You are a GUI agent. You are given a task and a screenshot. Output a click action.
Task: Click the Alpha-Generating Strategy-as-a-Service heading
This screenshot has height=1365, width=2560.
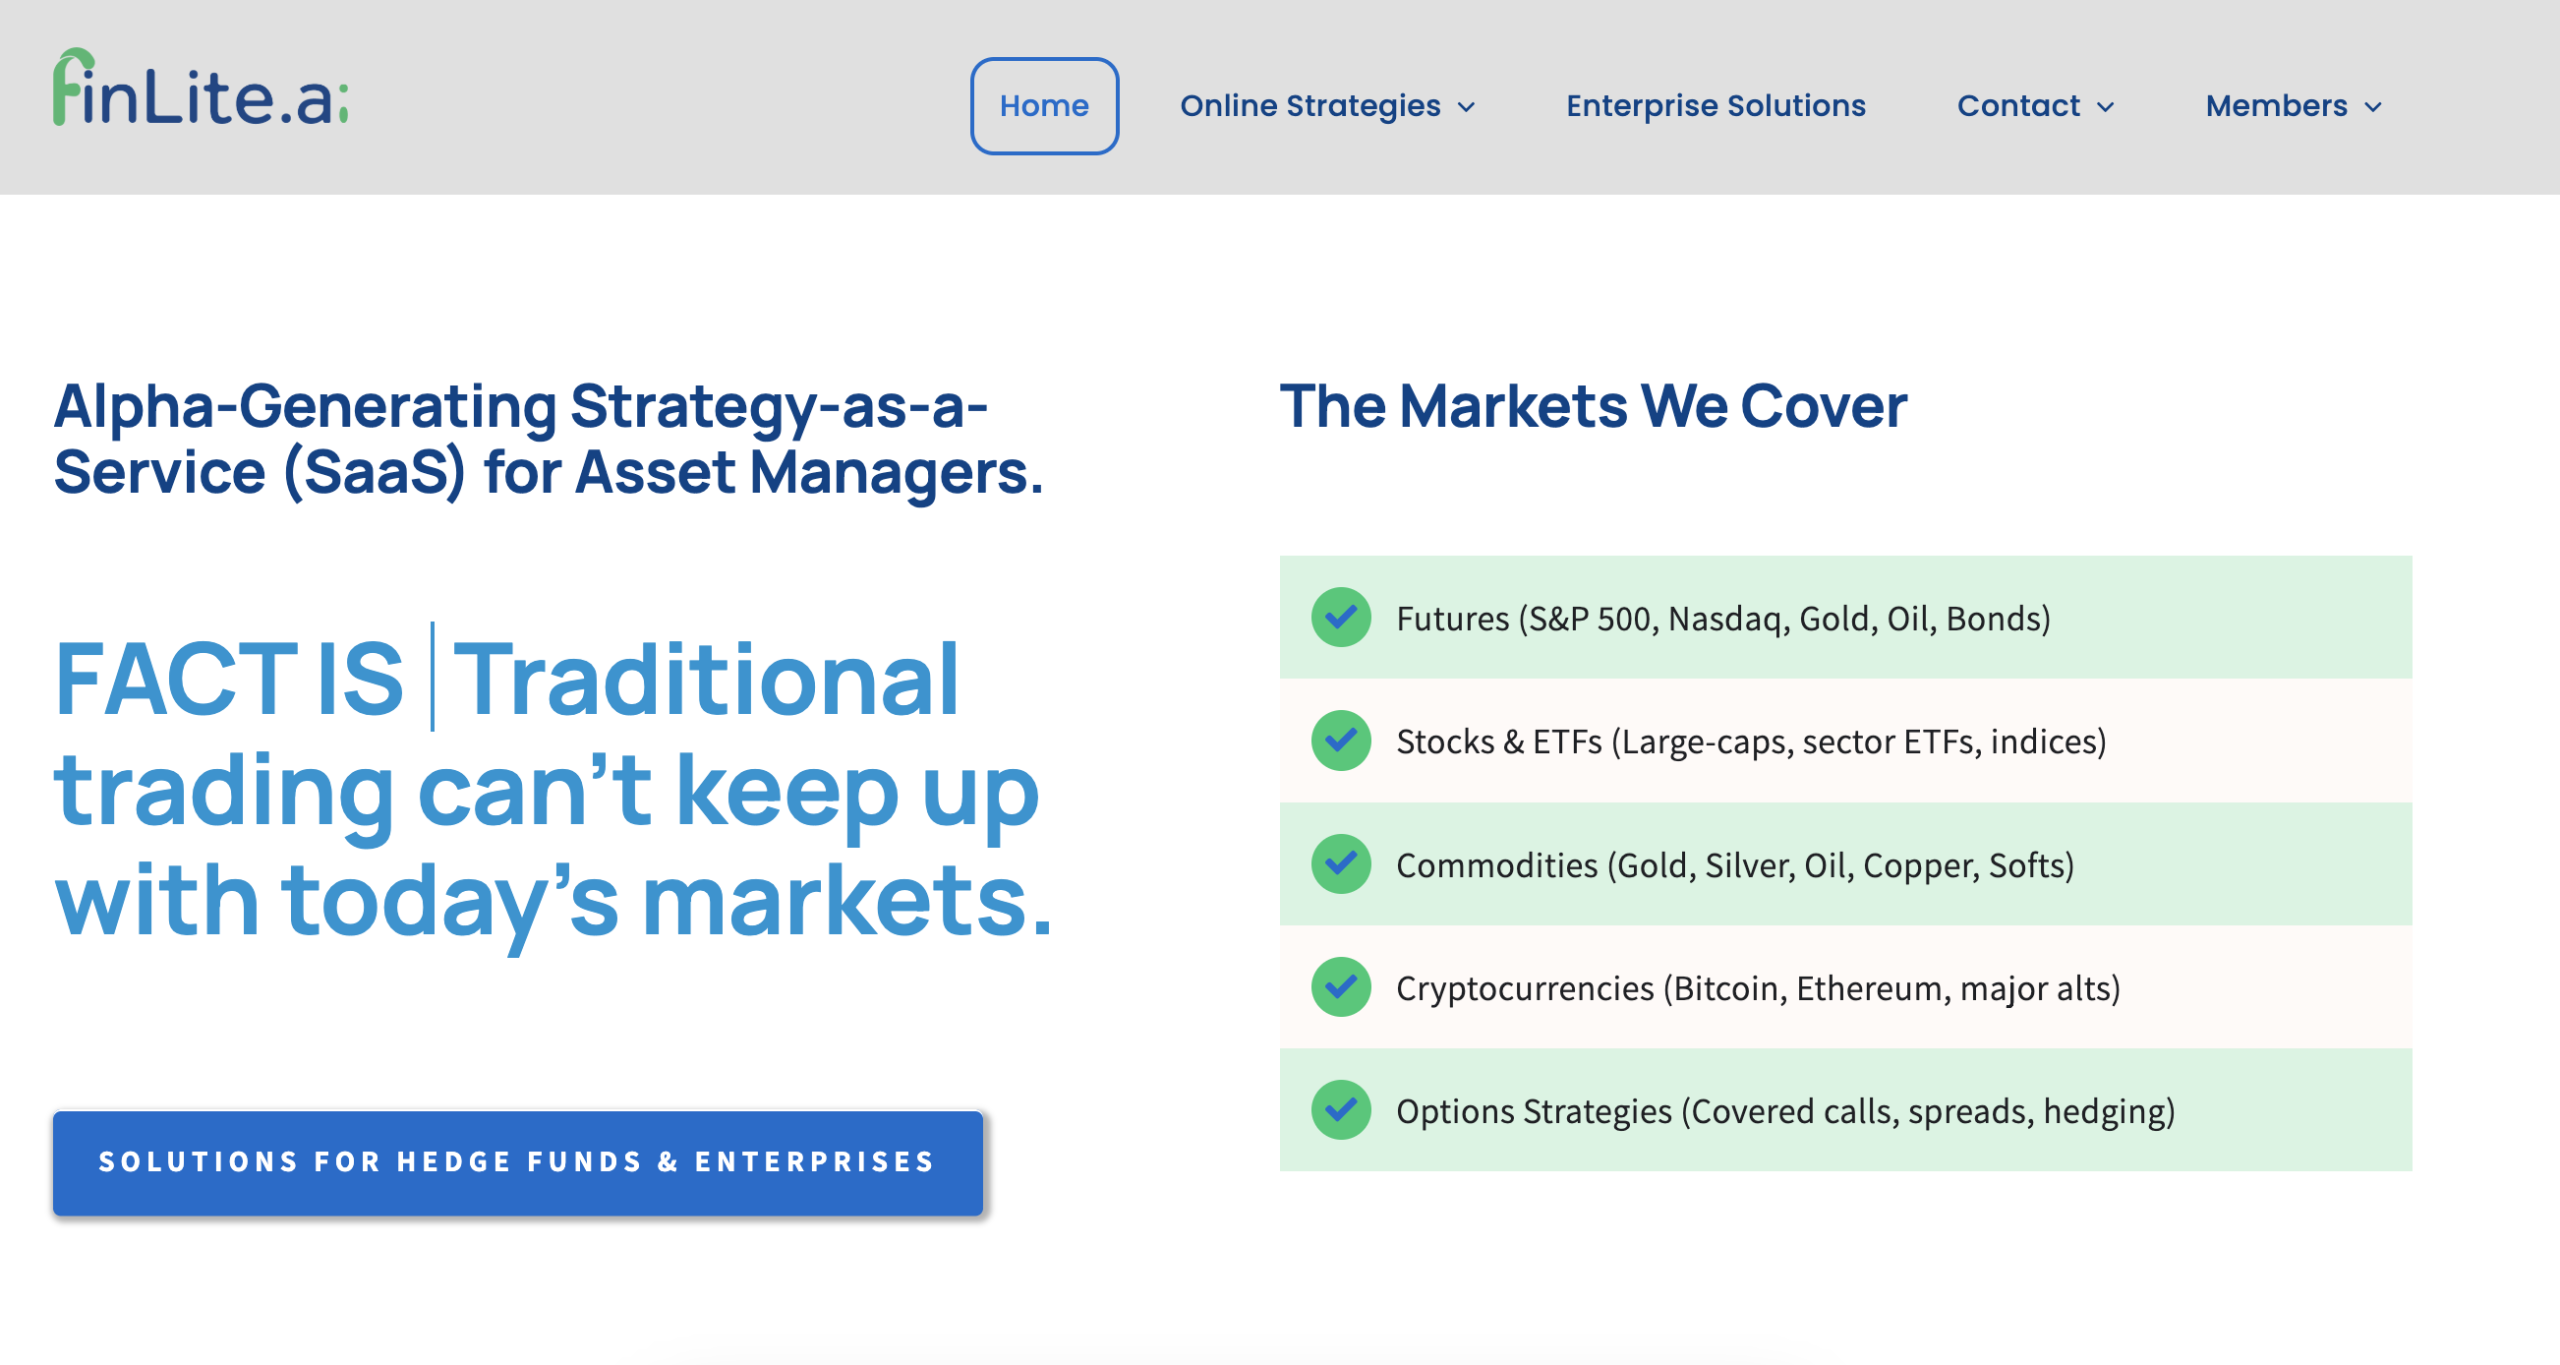[548, 439]
